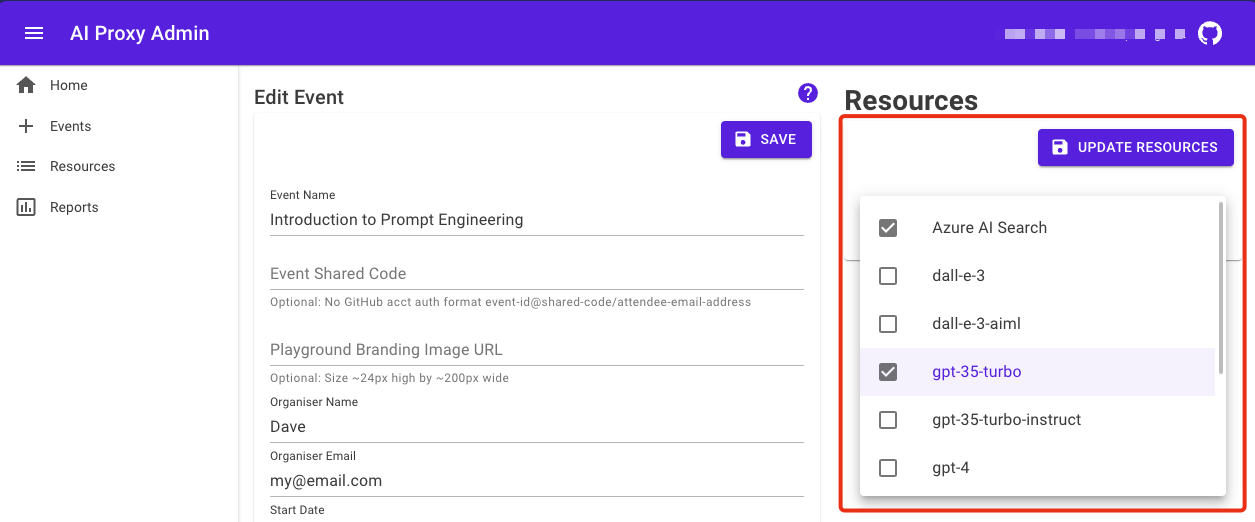Image resolution: width=1255 pixels, height=522 pixels.
Task: Click the Events plus icon
Action: click(27, 126)
